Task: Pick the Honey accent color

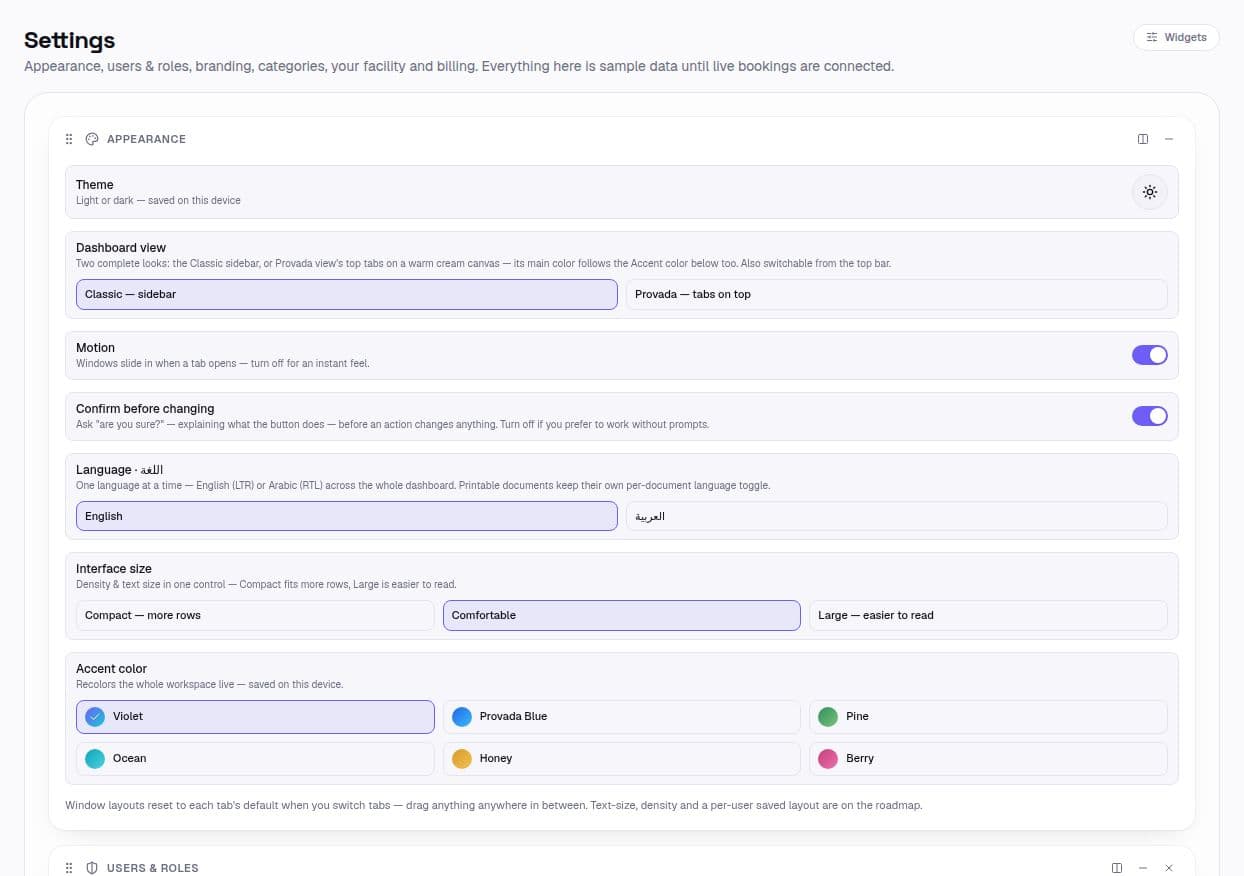Action: [x=622, y=759]
